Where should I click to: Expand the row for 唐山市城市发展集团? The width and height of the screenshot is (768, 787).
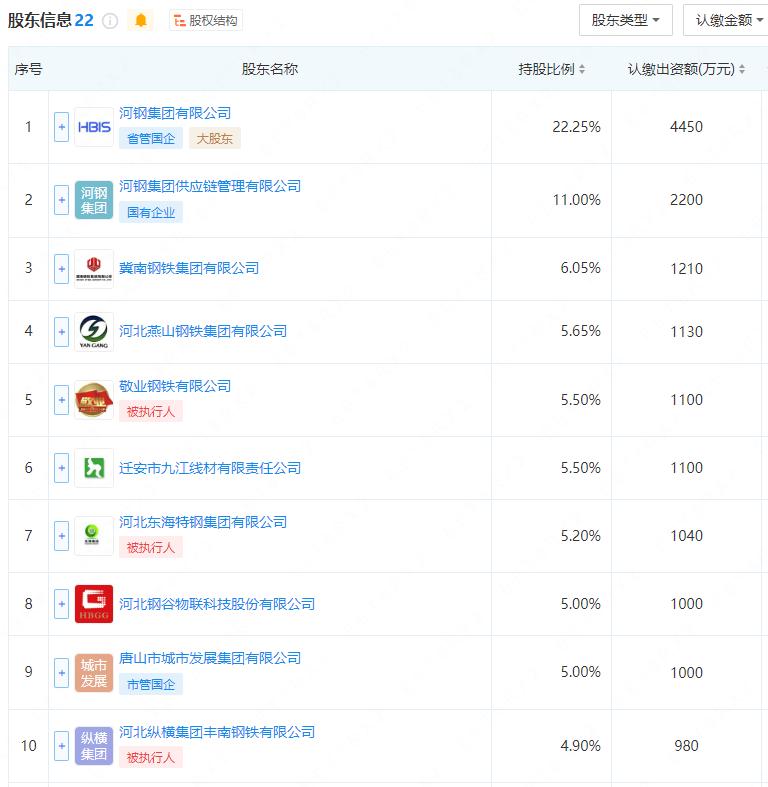[61, 672]
